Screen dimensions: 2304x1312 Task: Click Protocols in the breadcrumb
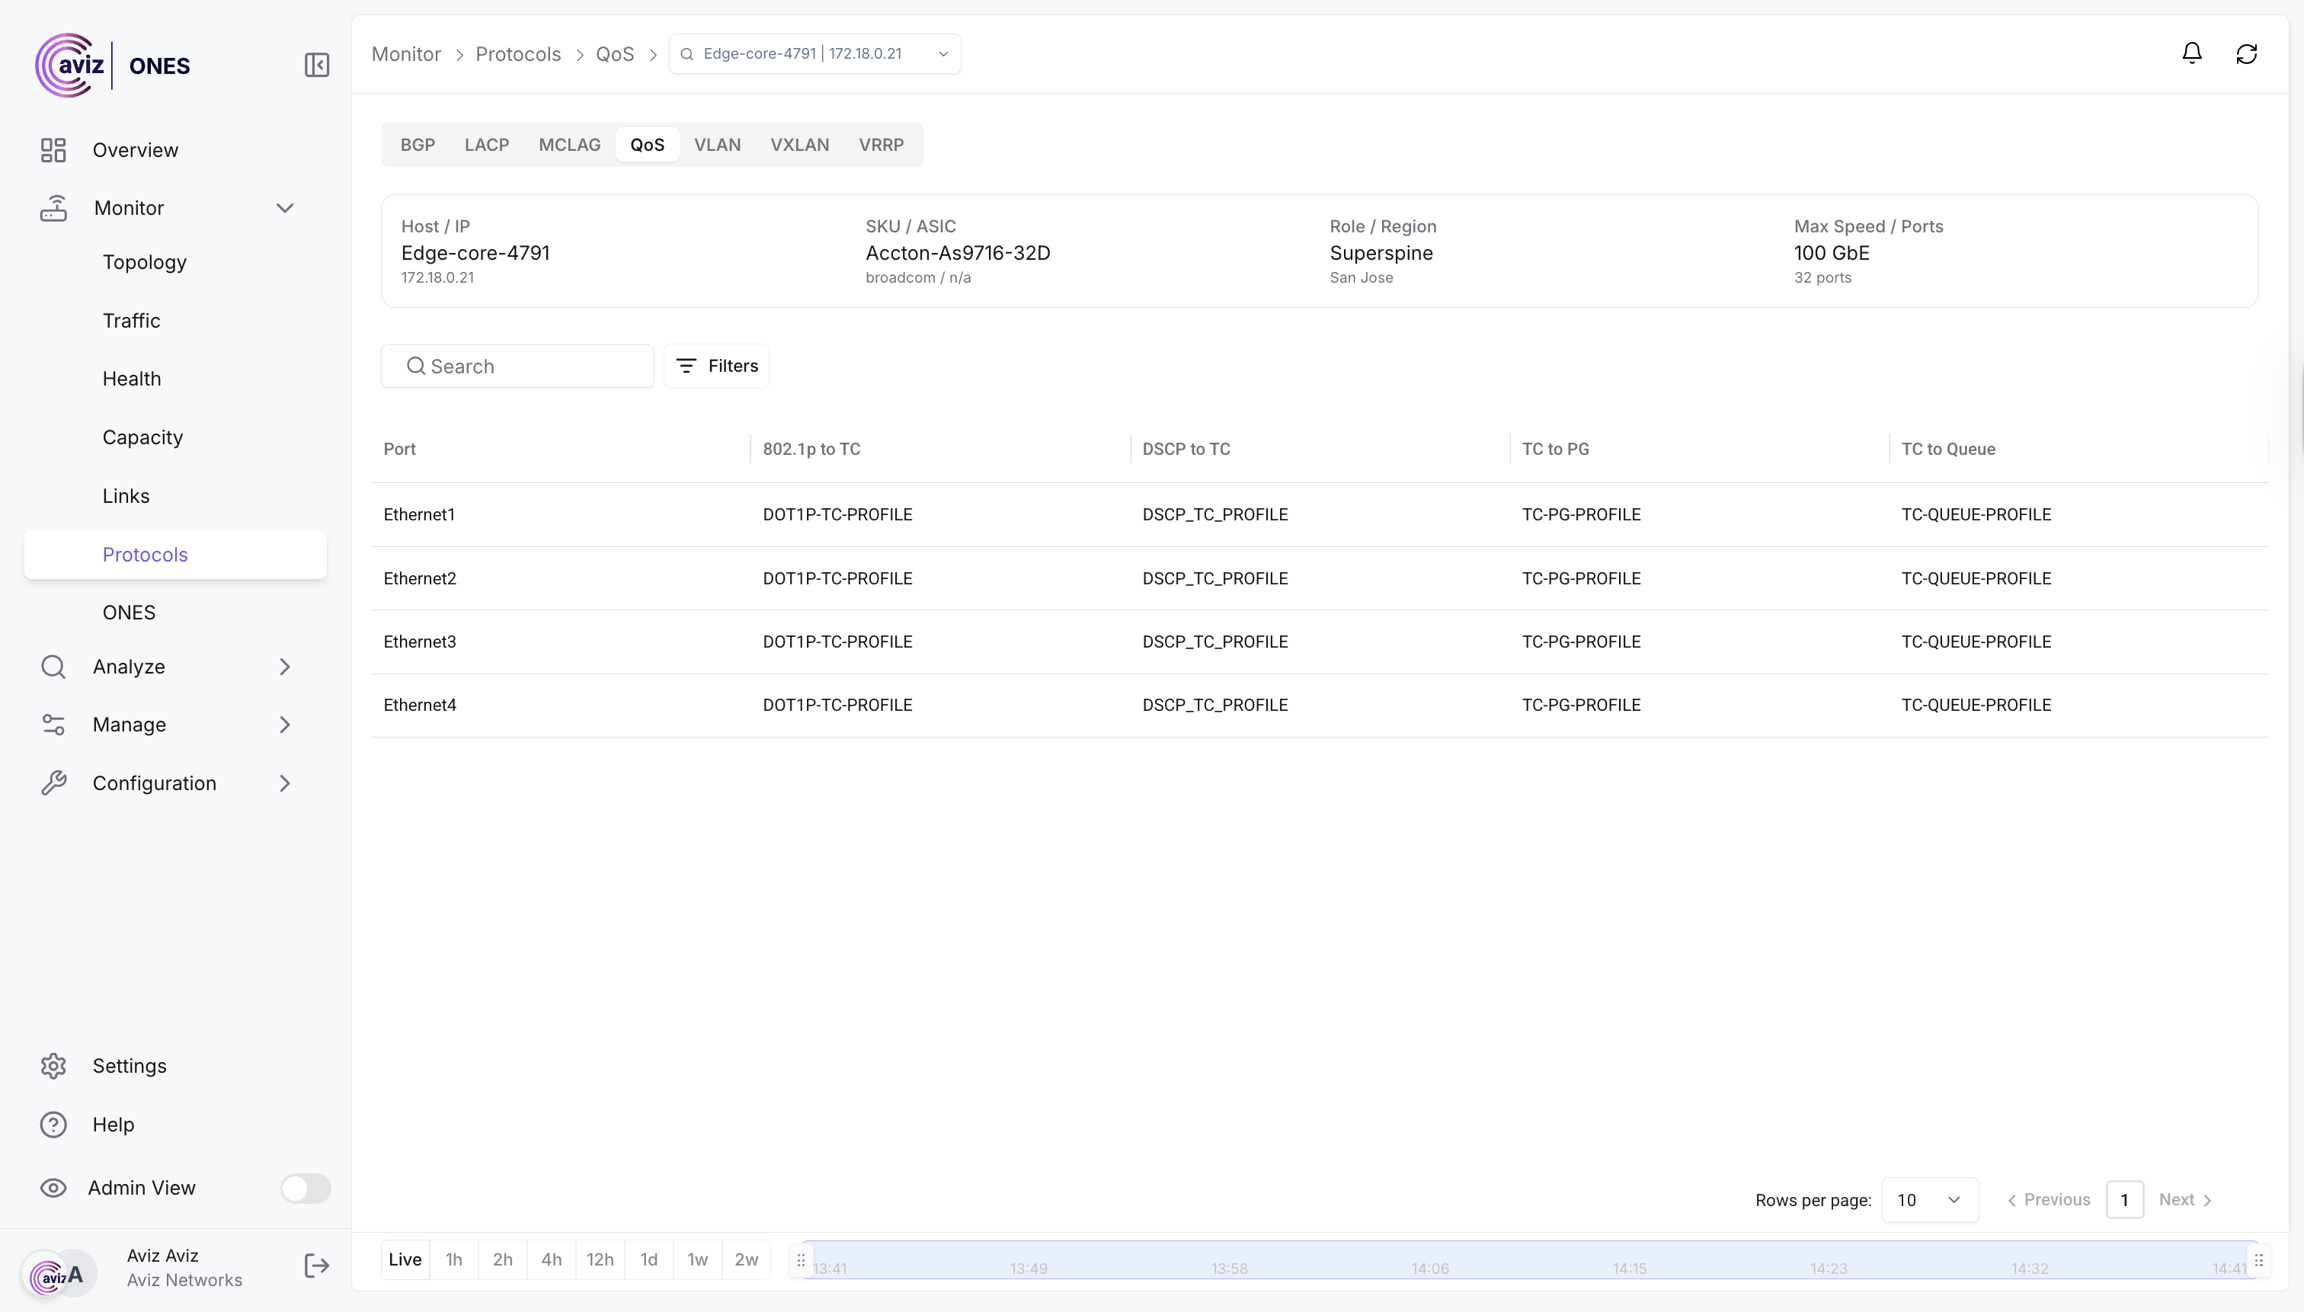point(518,54)
